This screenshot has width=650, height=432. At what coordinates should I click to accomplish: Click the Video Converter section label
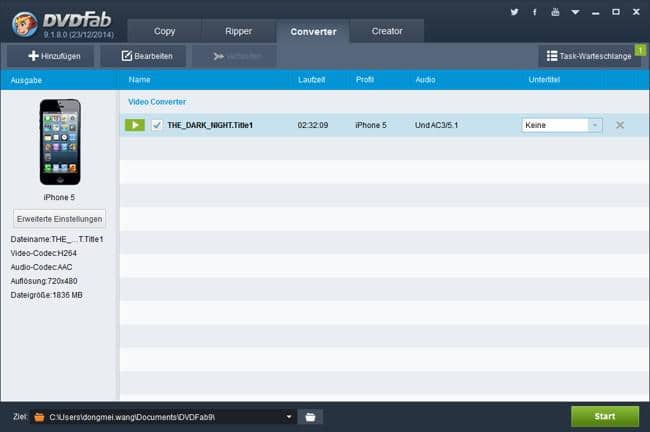point(157,102)
